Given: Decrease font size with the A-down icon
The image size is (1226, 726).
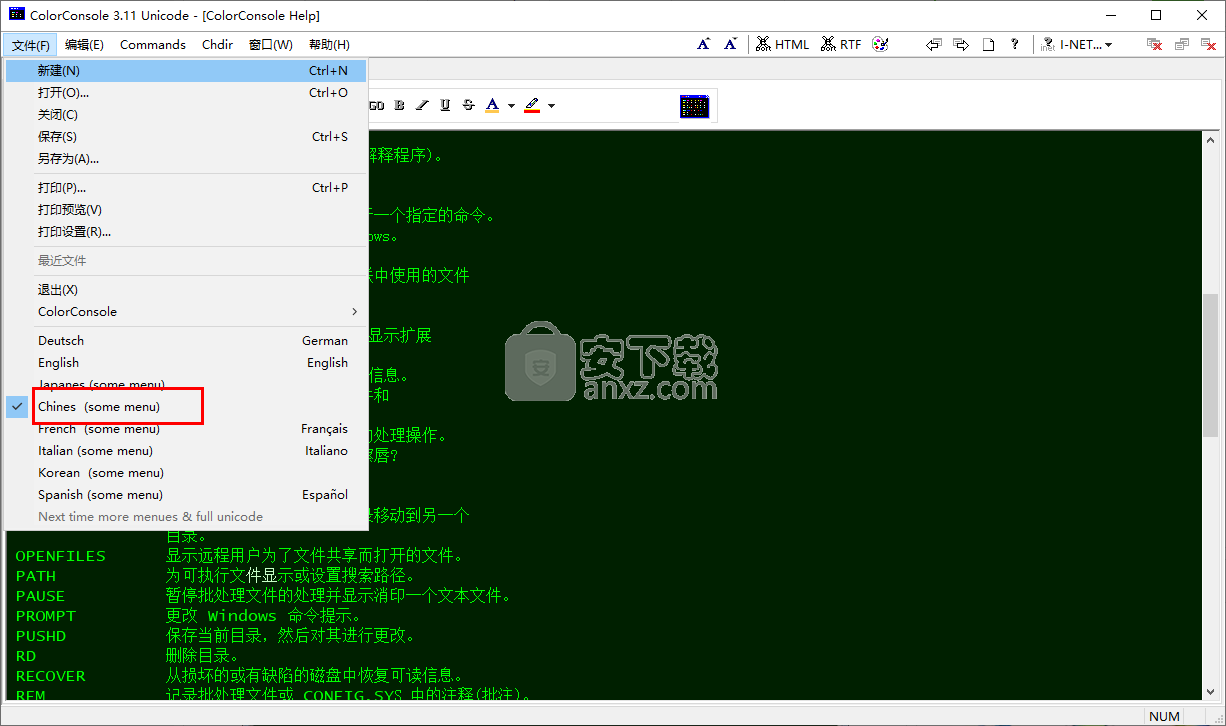Looking at the screenshot, I should coord(730,44).
